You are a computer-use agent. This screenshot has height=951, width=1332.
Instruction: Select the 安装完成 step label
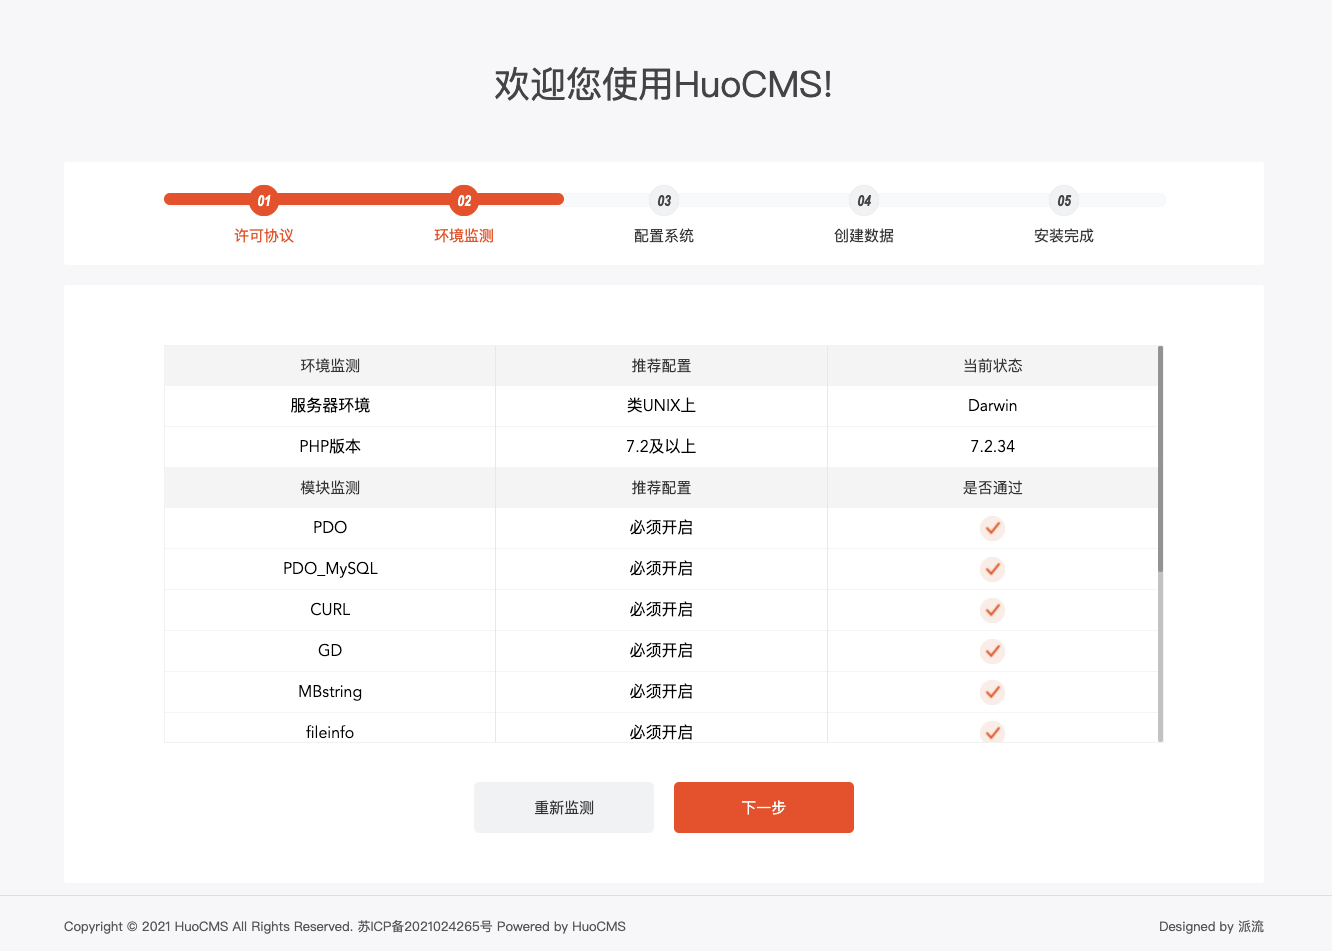pyautogui.click(x=1064, y=236)
